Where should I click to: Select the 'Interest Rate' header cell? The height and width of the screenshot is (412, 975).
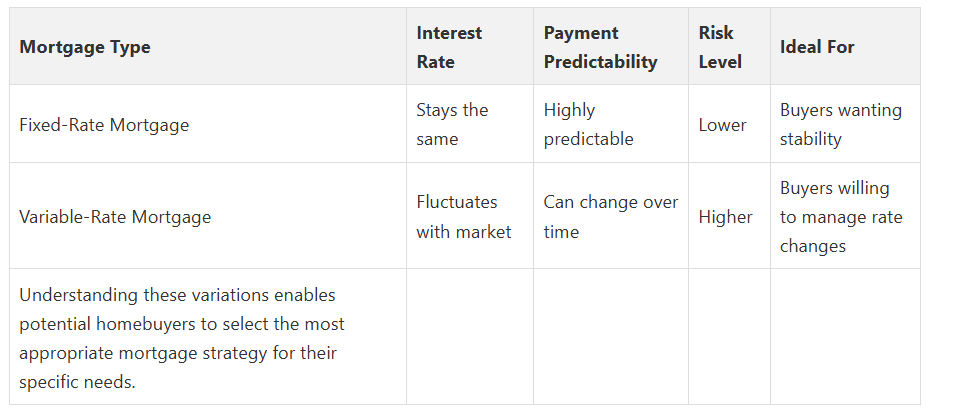[x=449, y=47]
